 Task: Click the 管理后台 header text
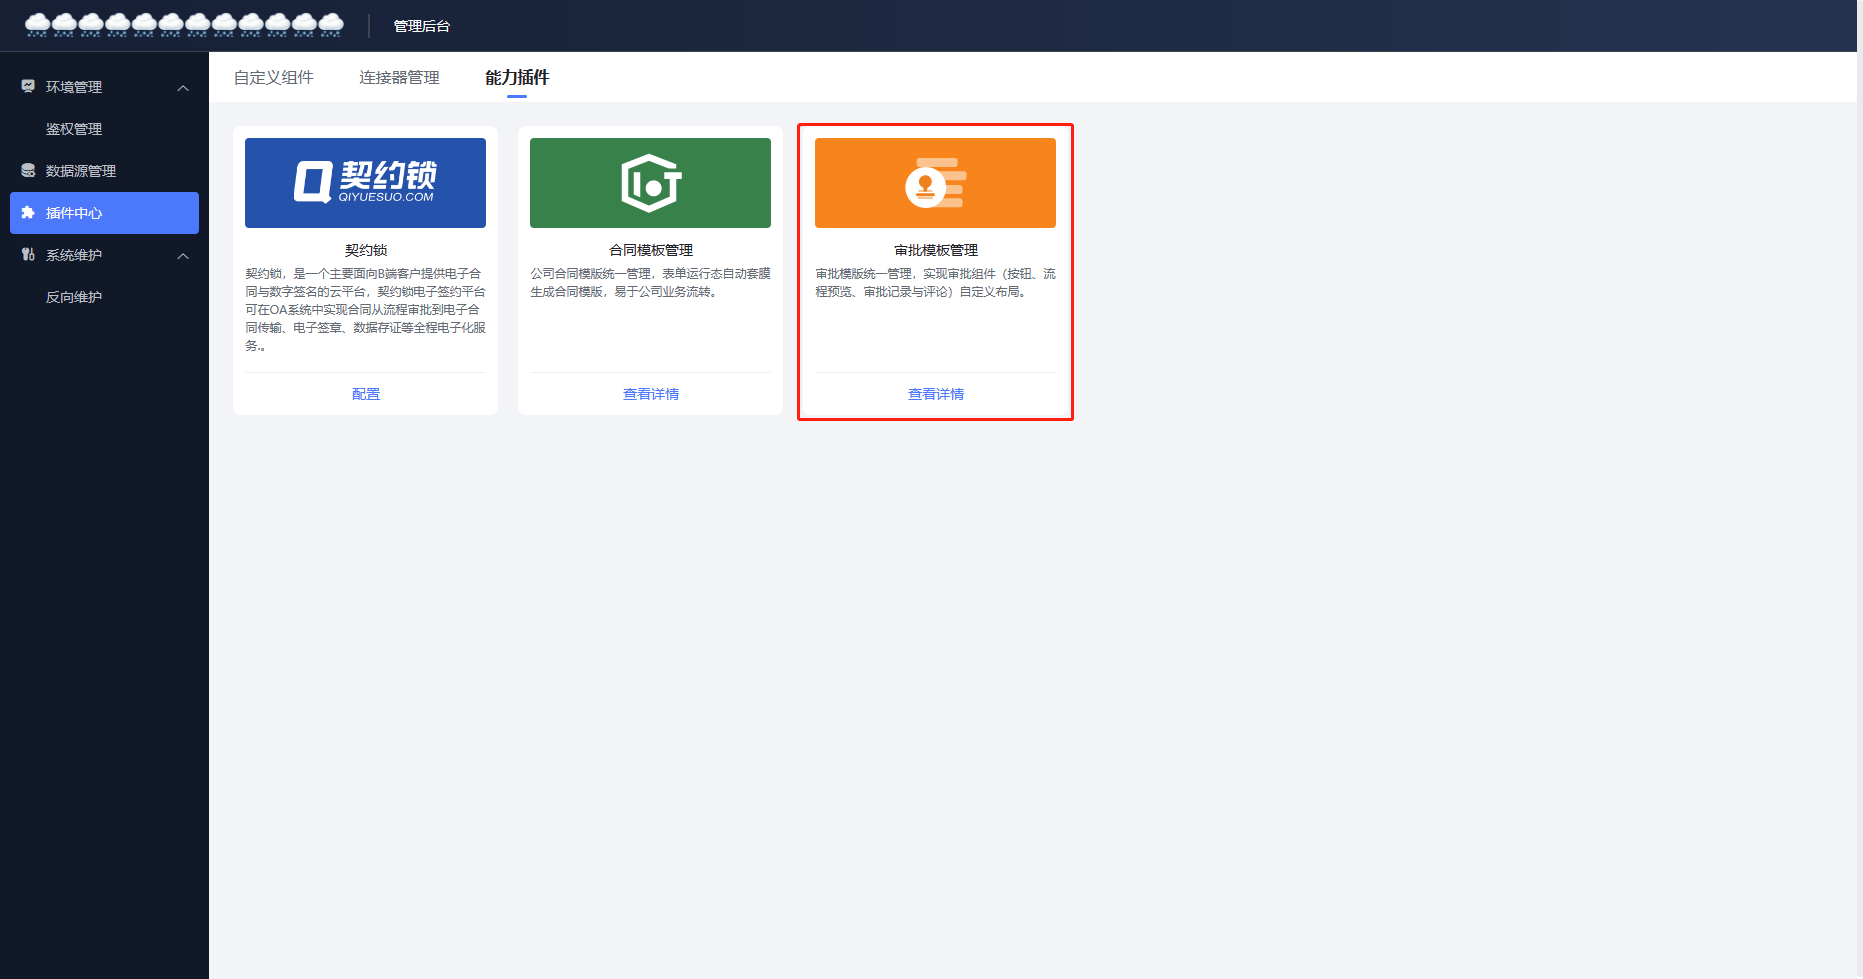pos(422,26)
